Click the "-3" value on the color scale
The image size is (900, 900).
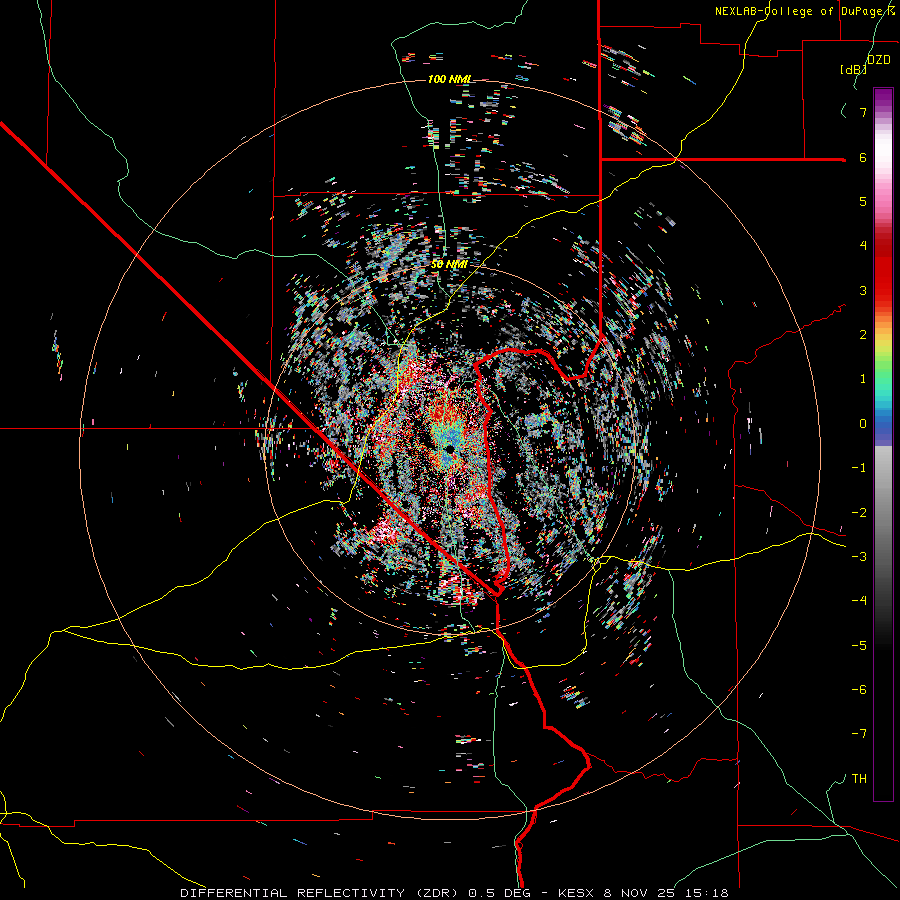click(859, 557)
